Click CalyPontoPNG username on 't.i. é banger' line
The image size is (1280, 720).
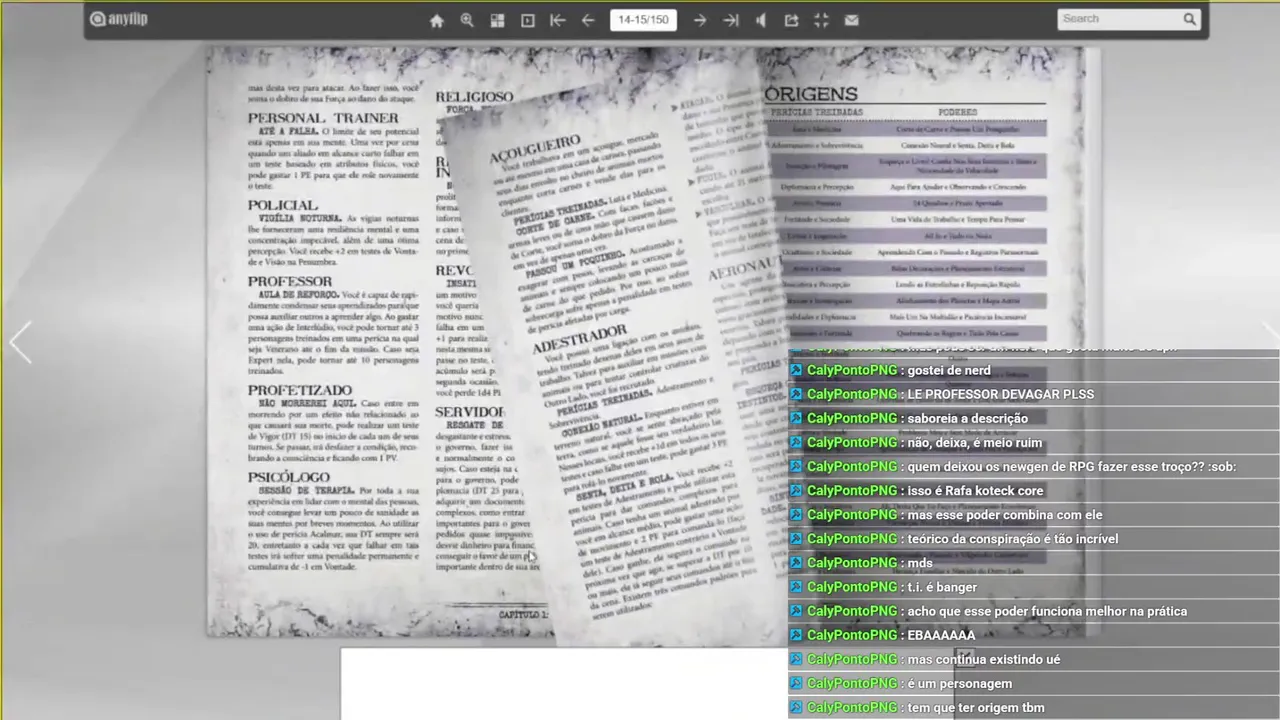click(x=852, y=586)
